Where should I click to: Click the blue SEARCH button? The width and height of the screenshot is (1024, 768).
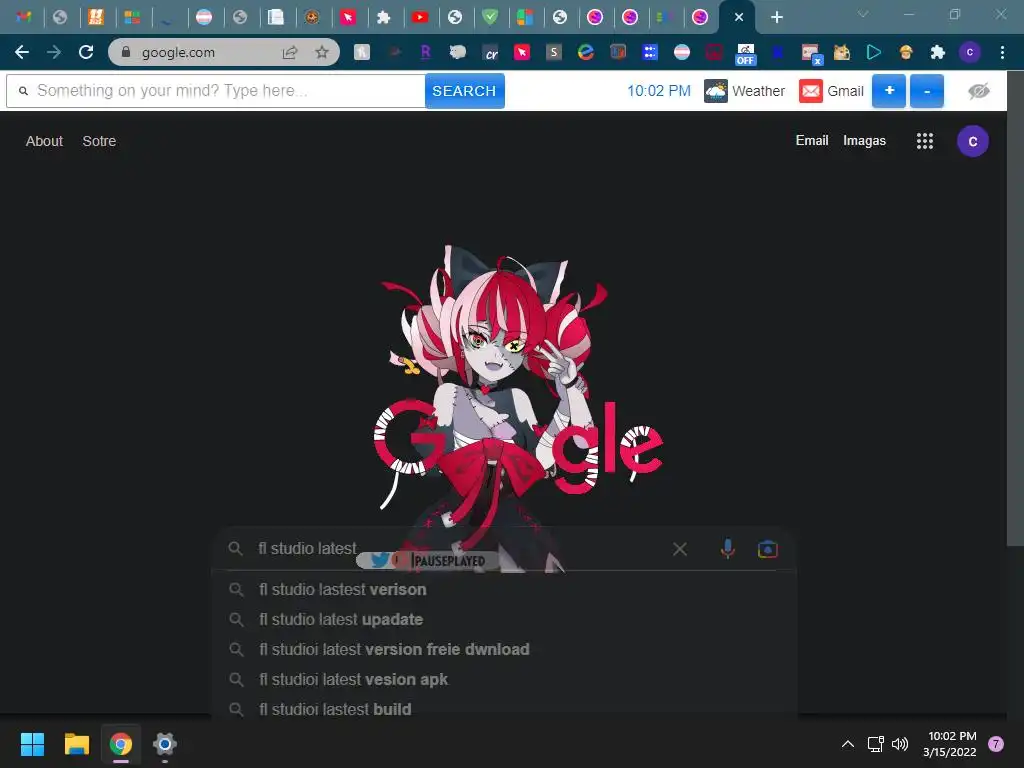[x=464, y=91]
